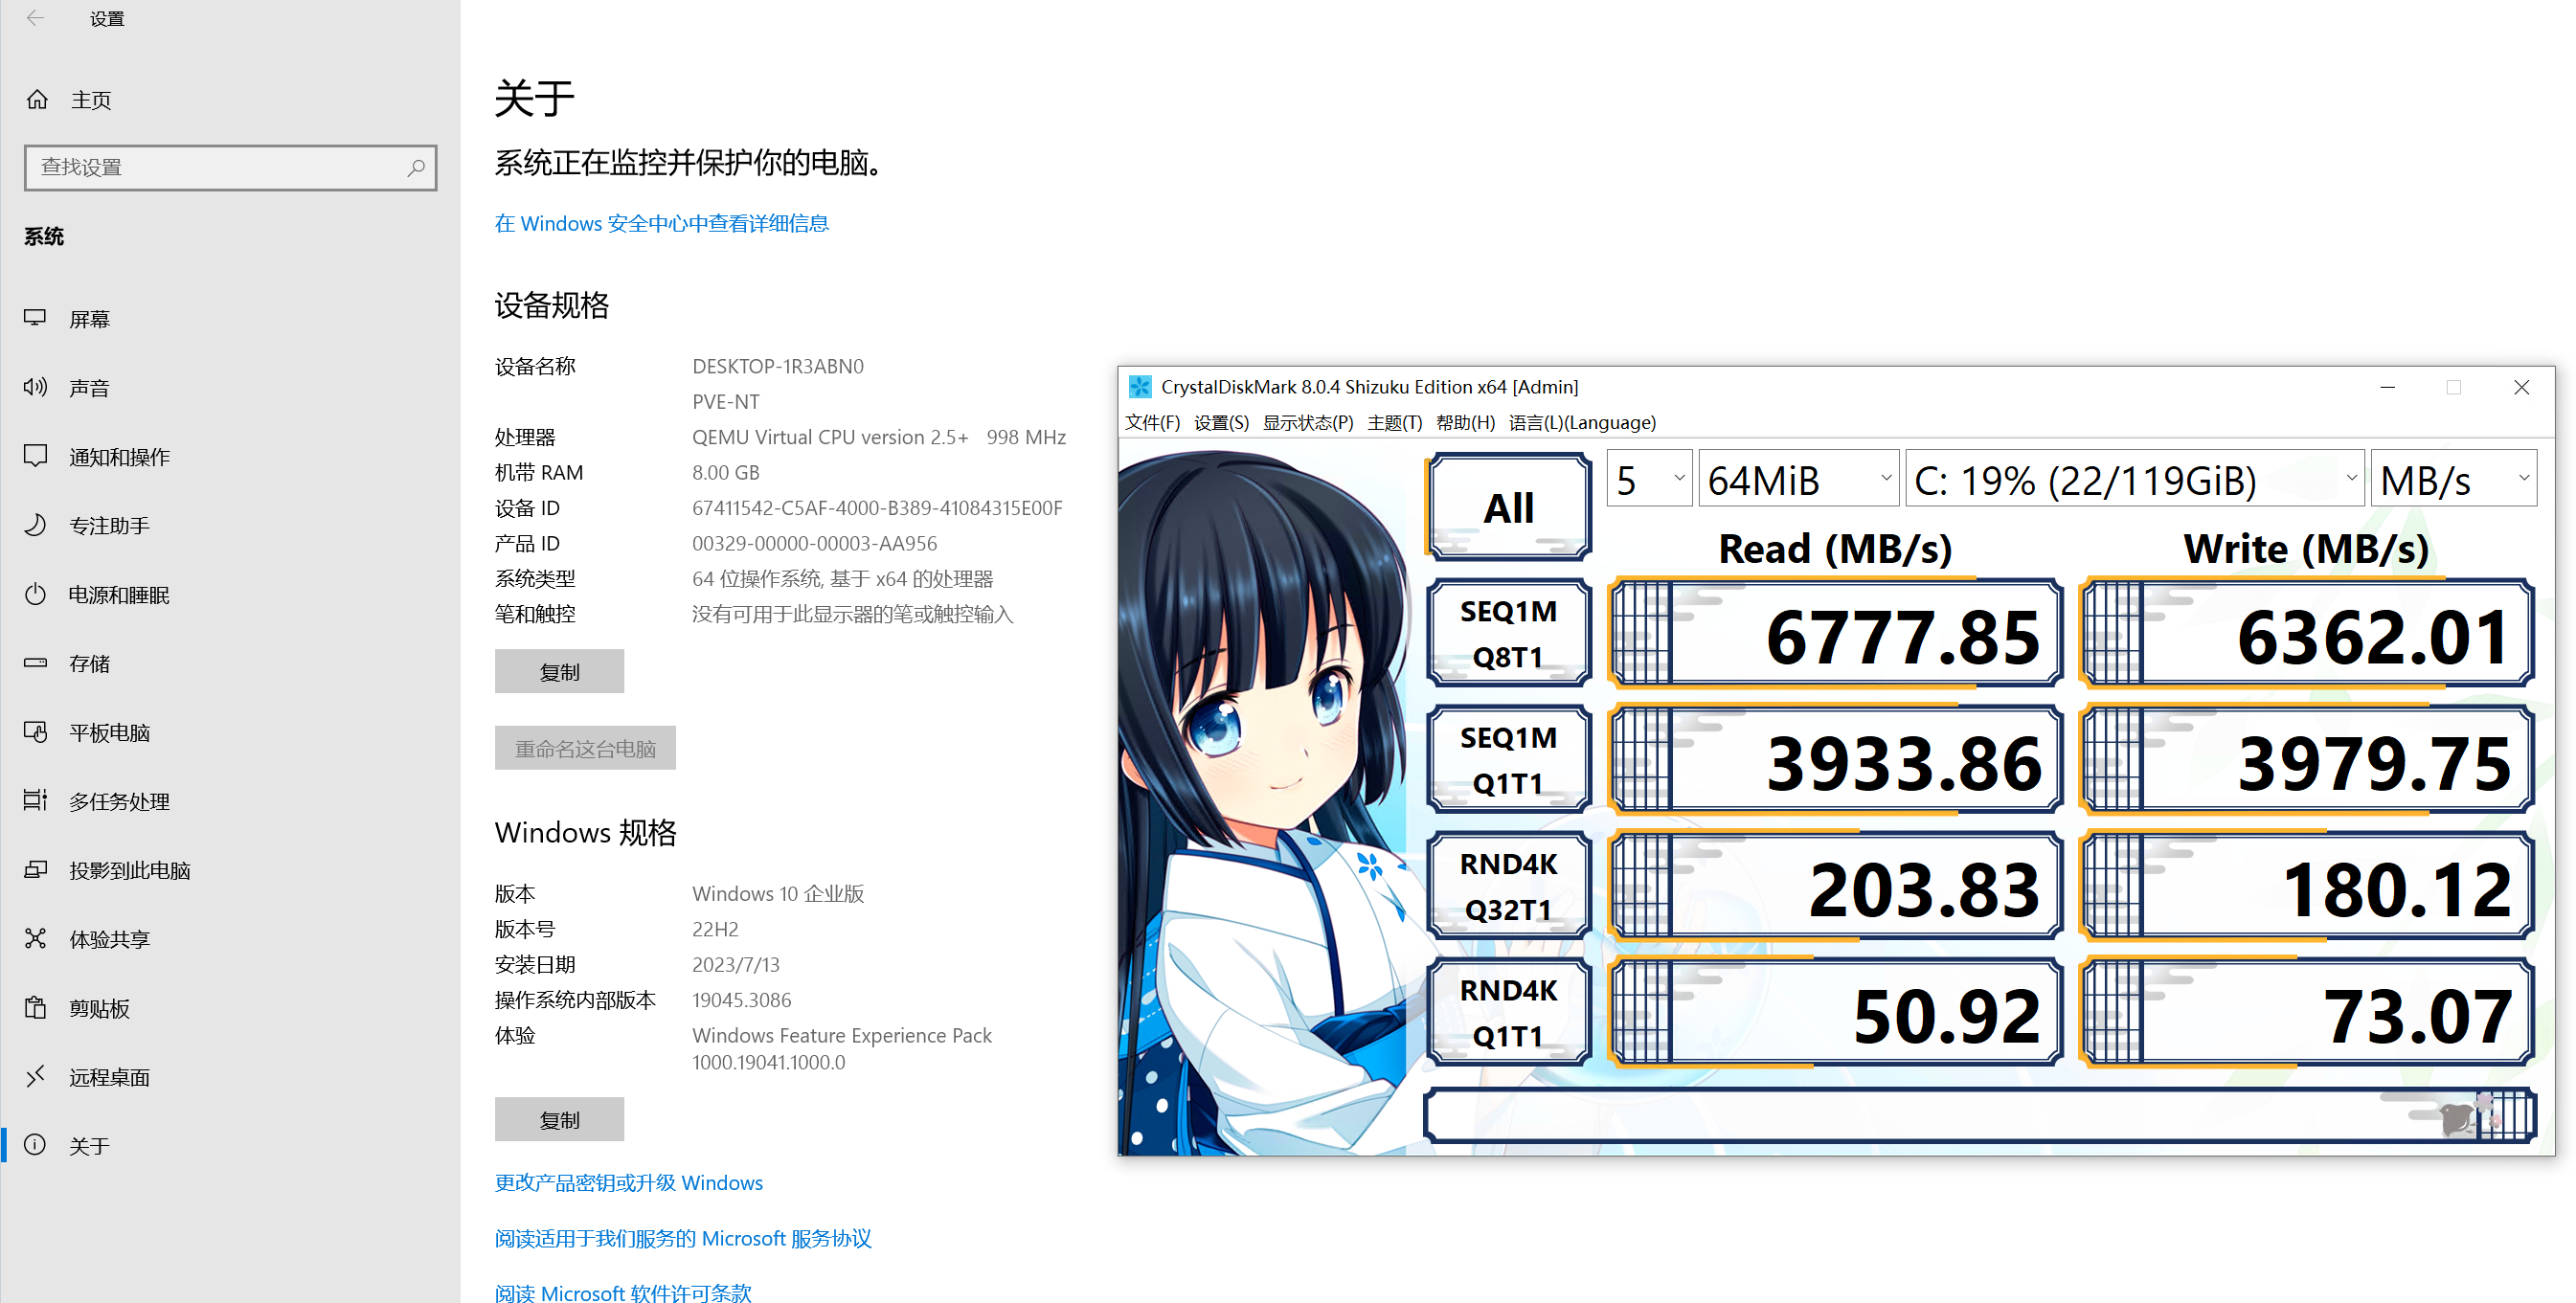Image resolution: width=2576 pixels, height=1303 pixels.
Task: Click the Home icon in Settings sidebar
Action: pos(37,99)
